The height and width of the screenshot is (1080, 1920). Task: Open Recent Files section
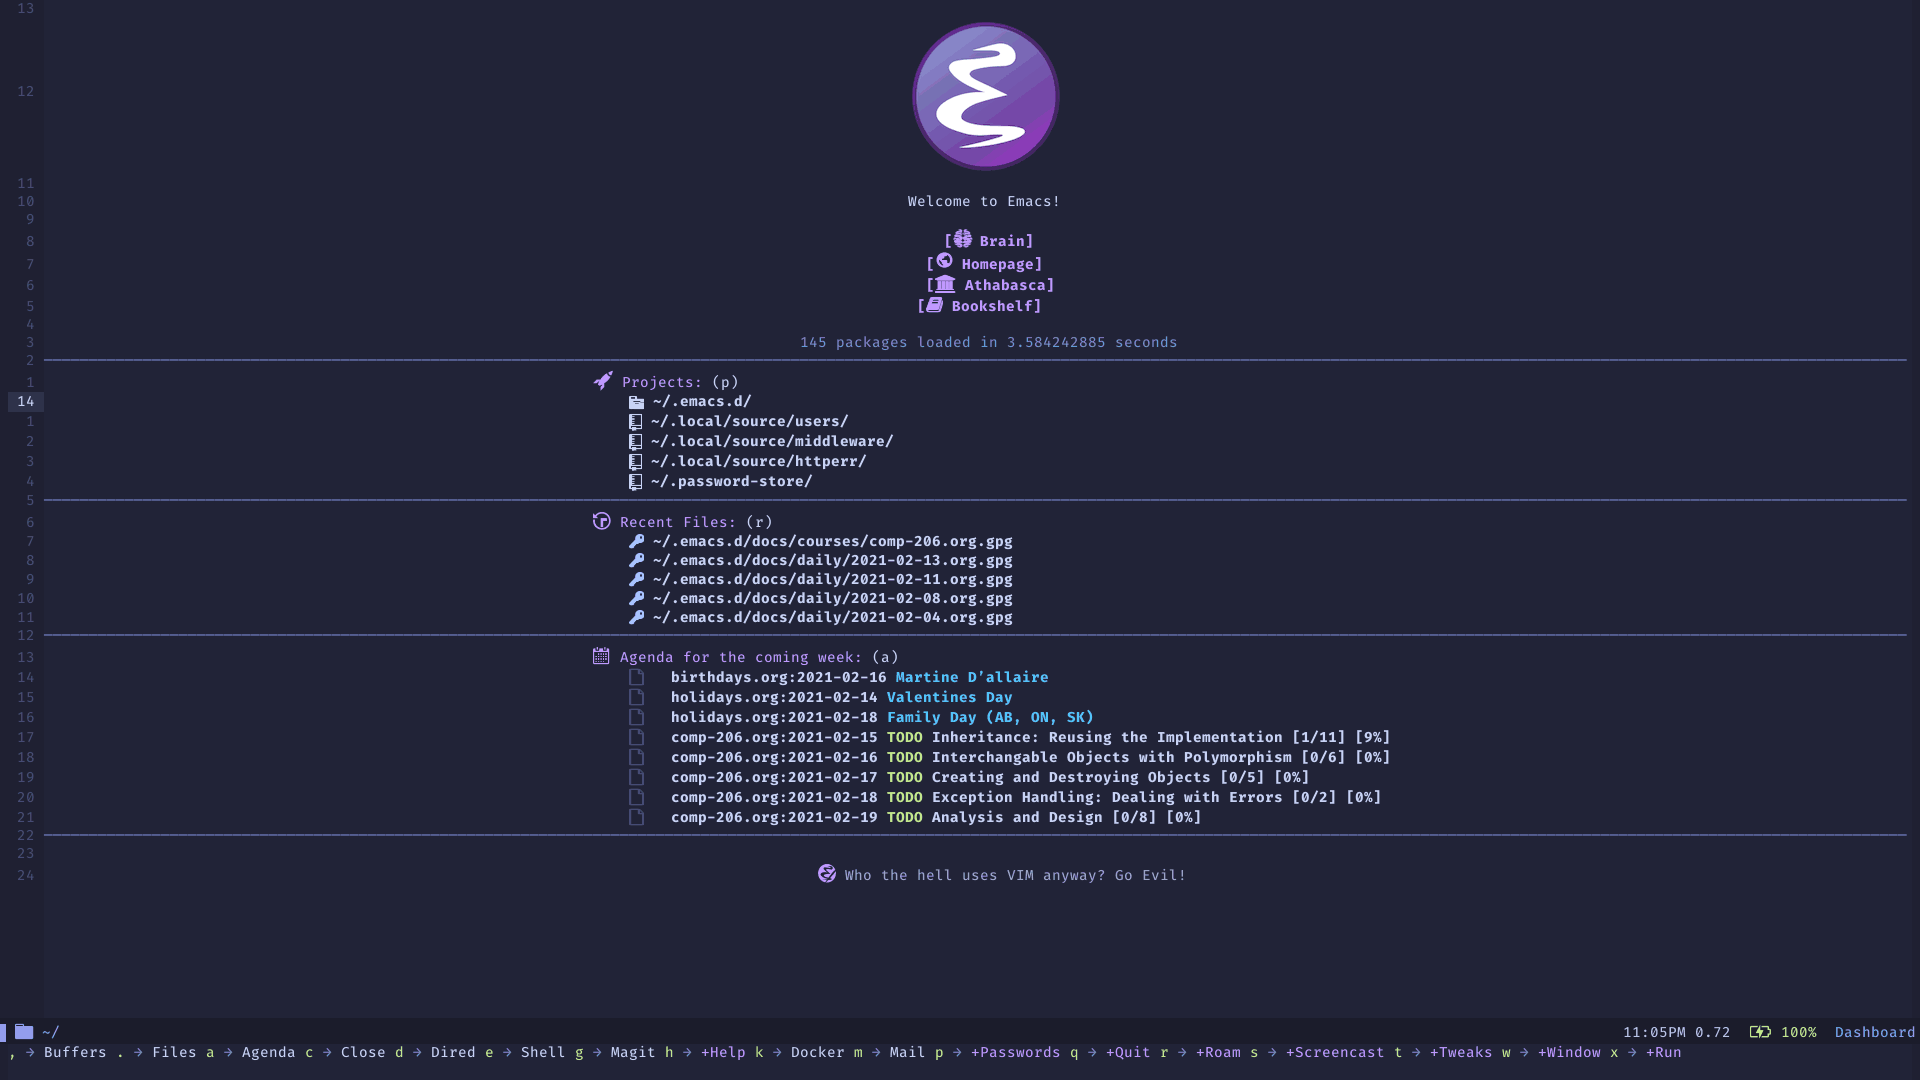[x=678, y=520]
